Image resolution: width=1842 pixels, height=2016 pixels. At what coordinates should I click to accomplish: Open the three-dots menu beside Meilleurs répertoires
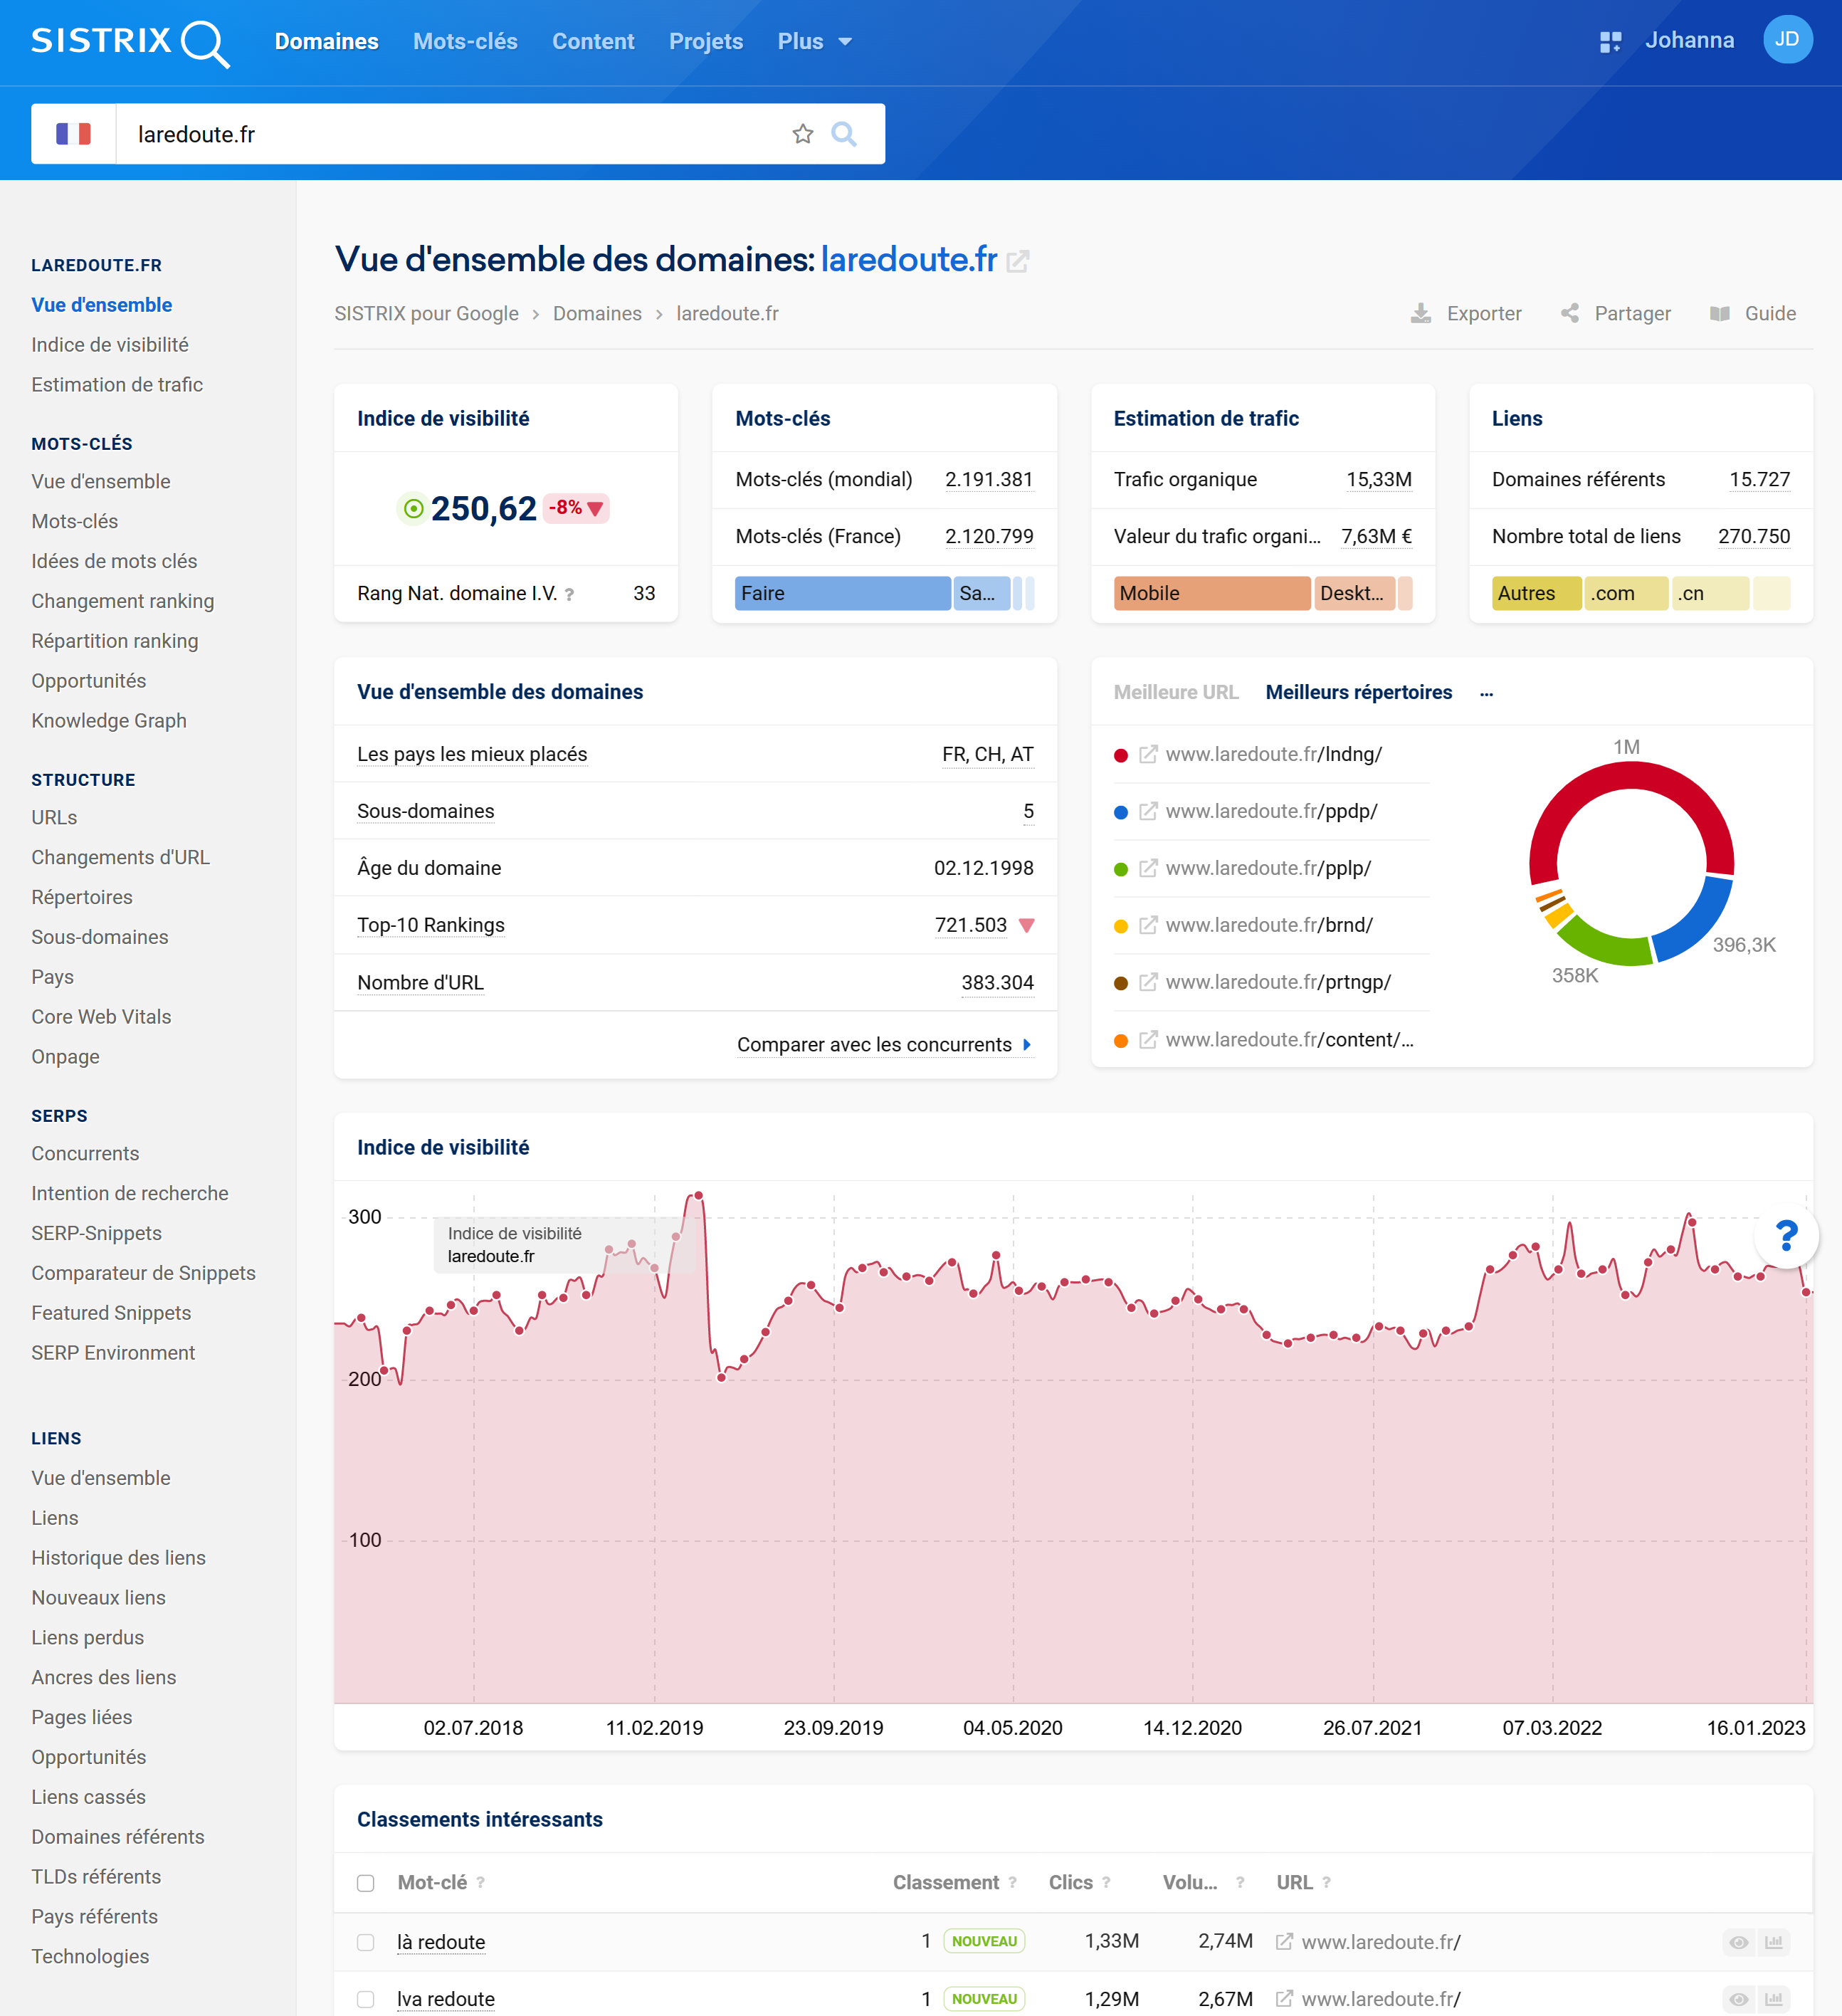[1486, 693]
